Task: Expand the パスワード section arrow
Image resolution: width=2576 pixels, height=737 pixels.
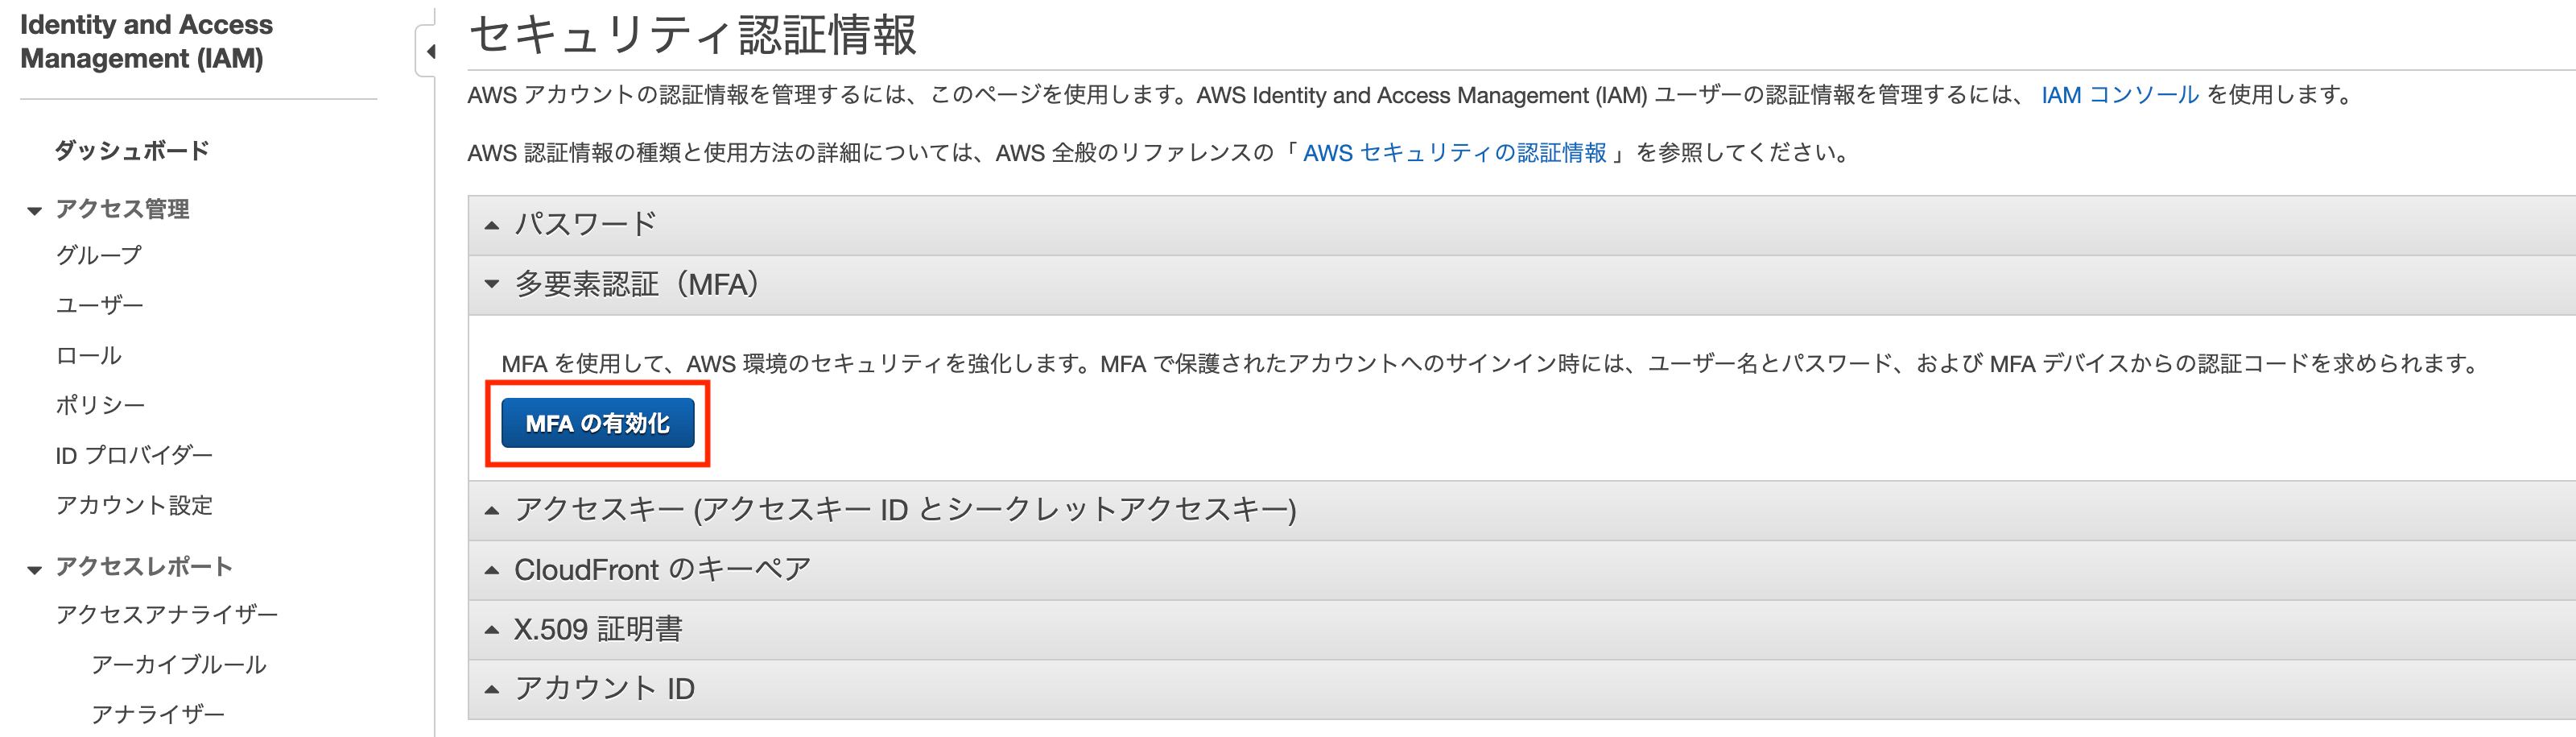Action: [492, 225]
